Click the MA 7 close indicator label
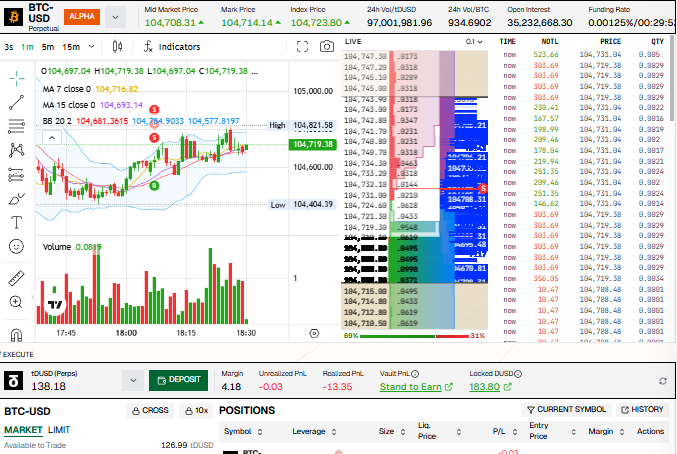This screenshot has height=454, width=677. tap(66, 89)
